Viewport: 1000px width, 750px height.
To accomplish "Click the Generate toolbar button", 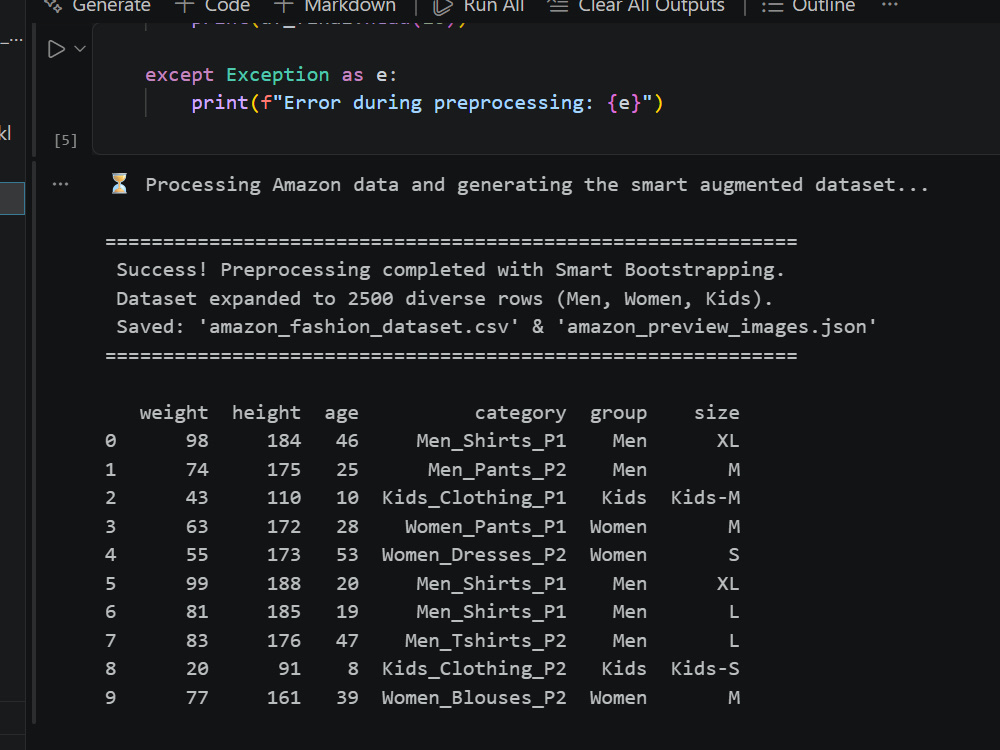I will tap(97, 6).
